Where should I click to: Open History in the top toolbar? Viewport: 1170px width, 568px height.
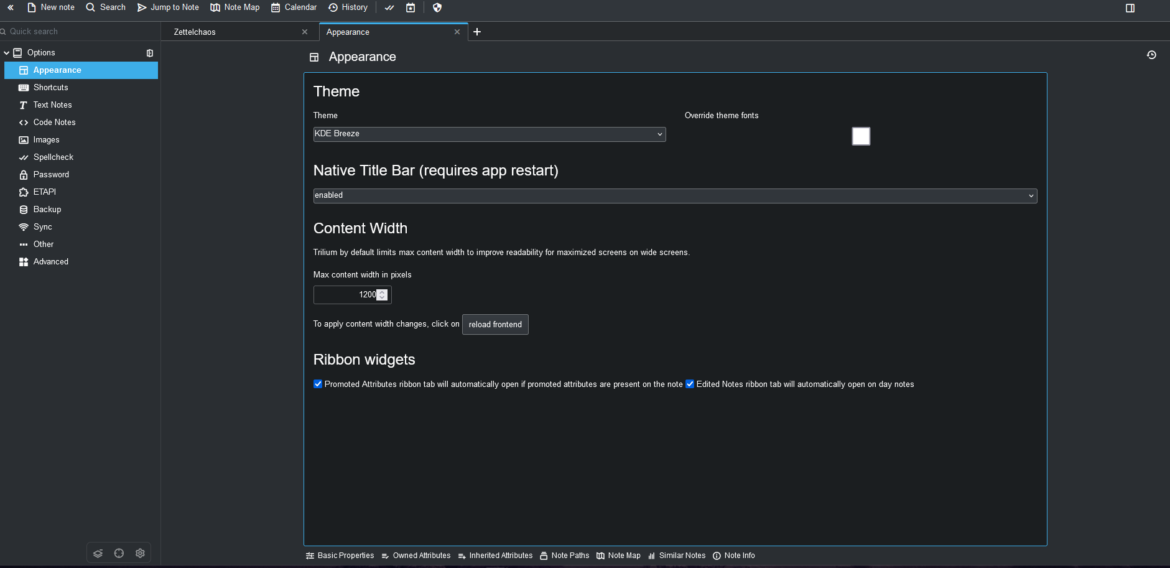click(348, 7)
